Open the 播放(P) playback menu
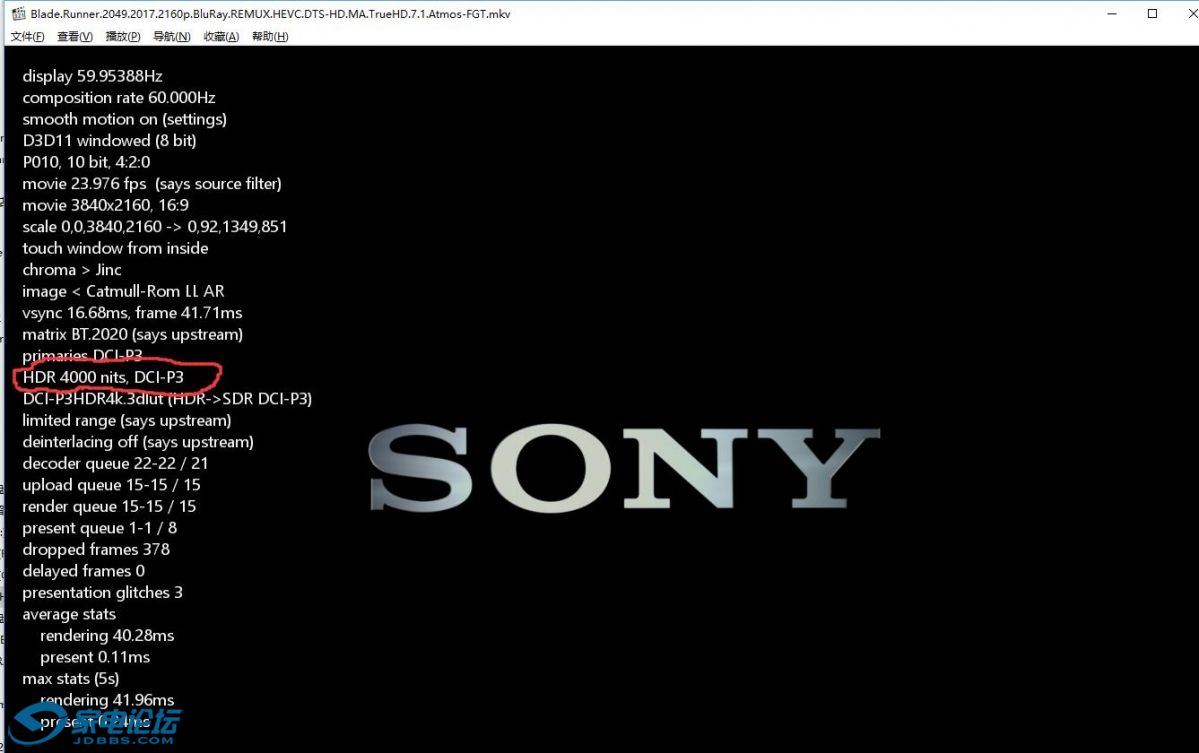The height and width of the screenshot is (753, 1199). 123,37
